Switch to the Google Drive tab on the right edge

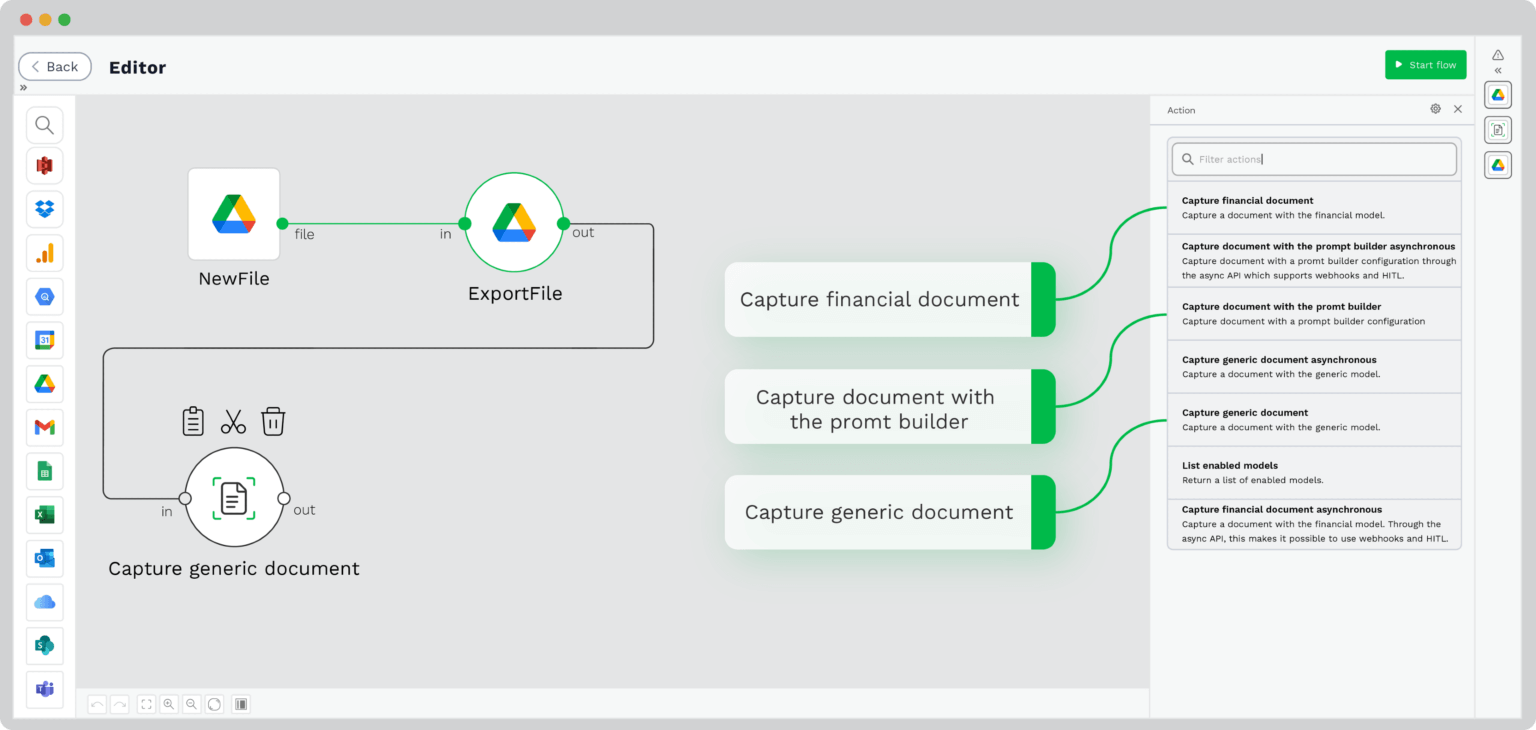pos(1497,94)
